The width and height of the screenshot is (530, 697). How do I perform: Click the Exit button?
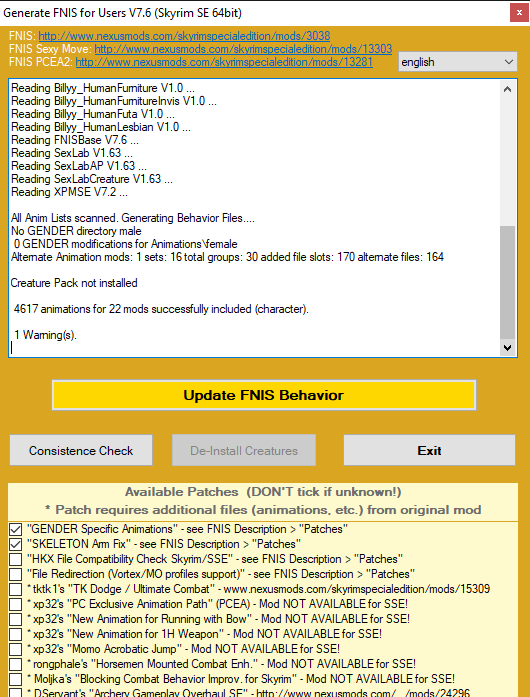coord(429,450)
